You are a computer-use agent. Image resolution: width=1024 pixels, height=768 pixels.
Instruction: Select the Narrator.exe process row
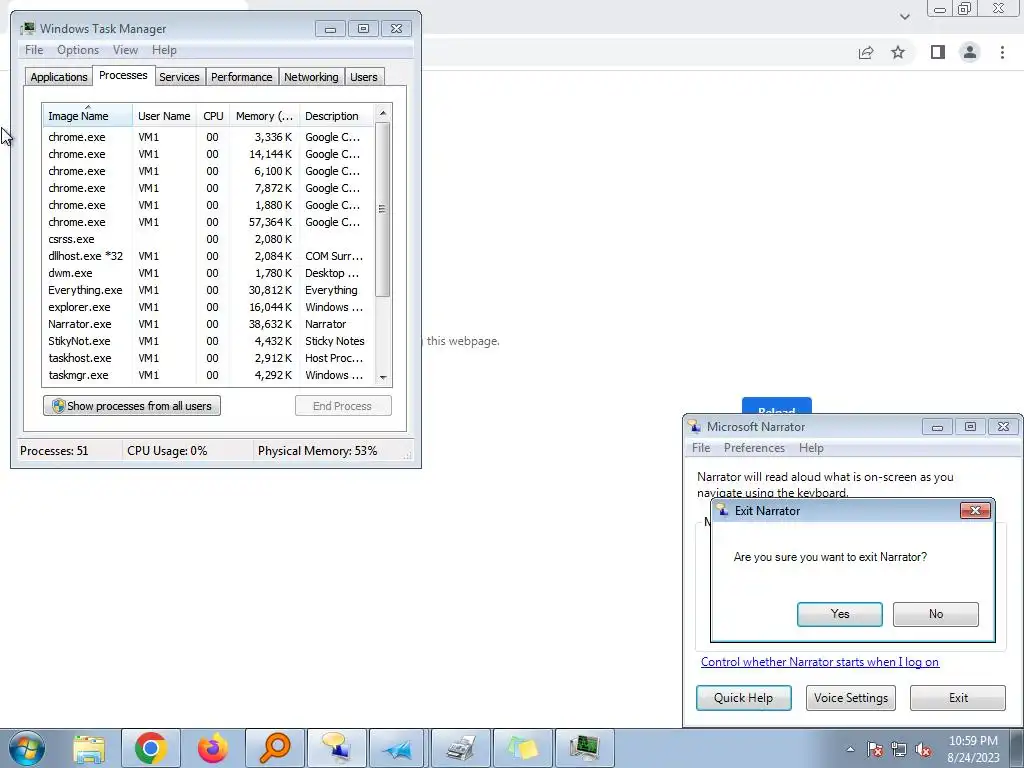point(209,324)
